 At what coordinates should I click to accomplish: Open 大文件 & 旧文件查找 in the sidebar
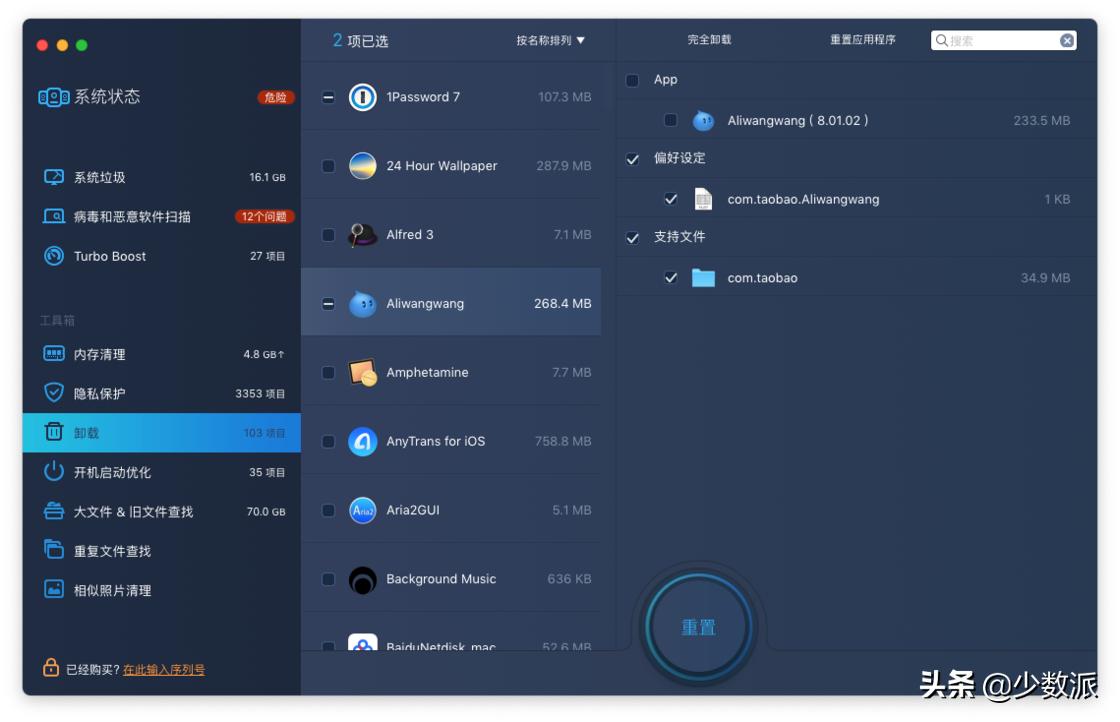[161, 511]
